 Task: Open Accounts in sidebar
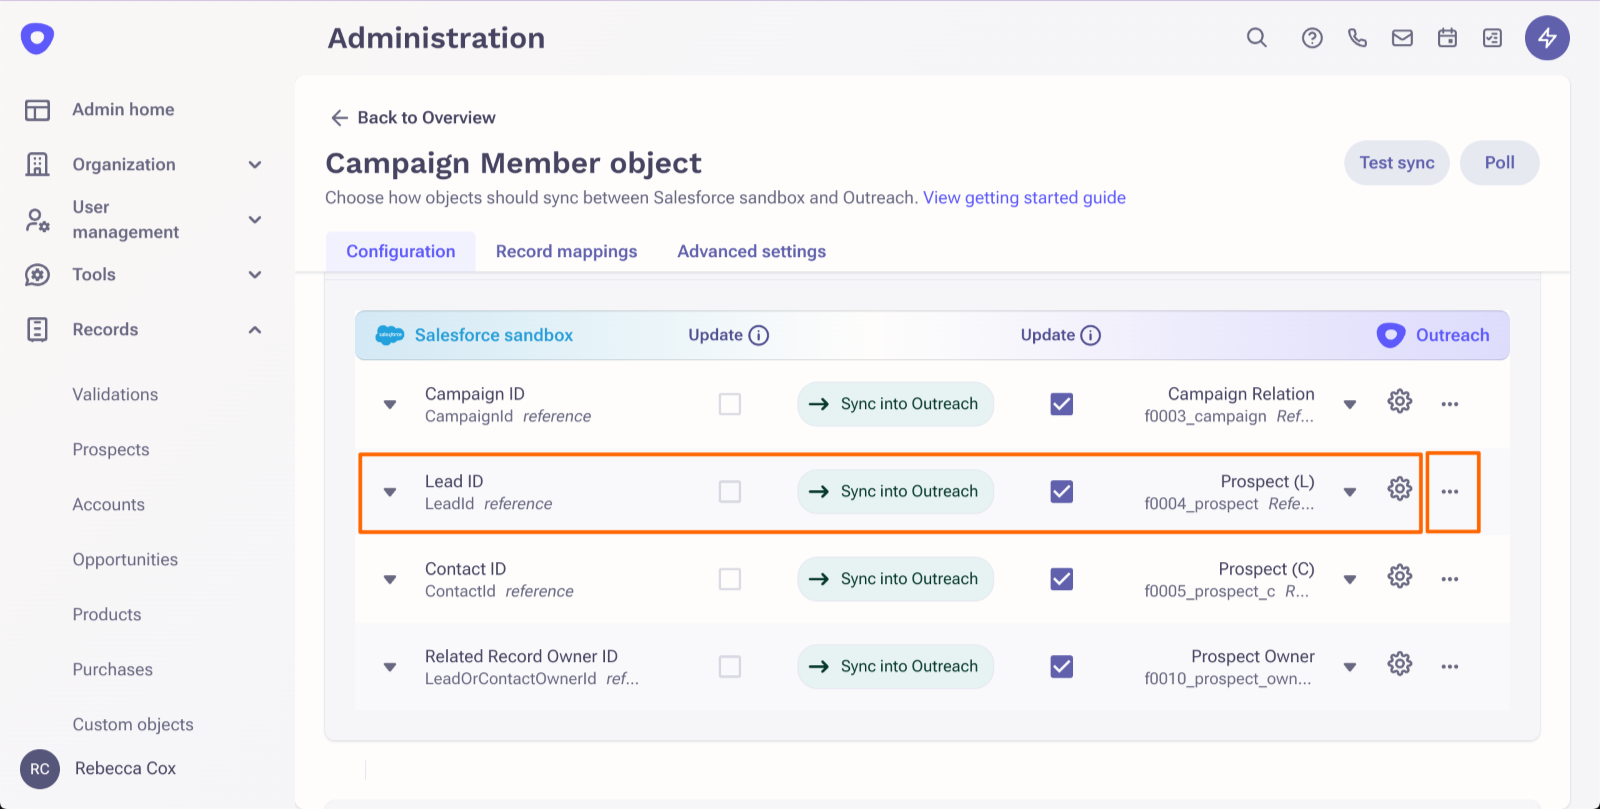pyautogui.click(x=108, y=505)
